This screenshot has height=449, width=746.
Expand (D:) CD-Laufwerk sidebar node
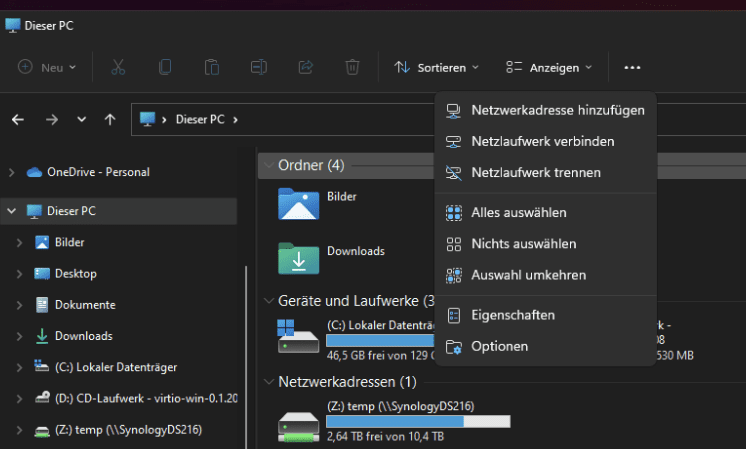point(20,399)
